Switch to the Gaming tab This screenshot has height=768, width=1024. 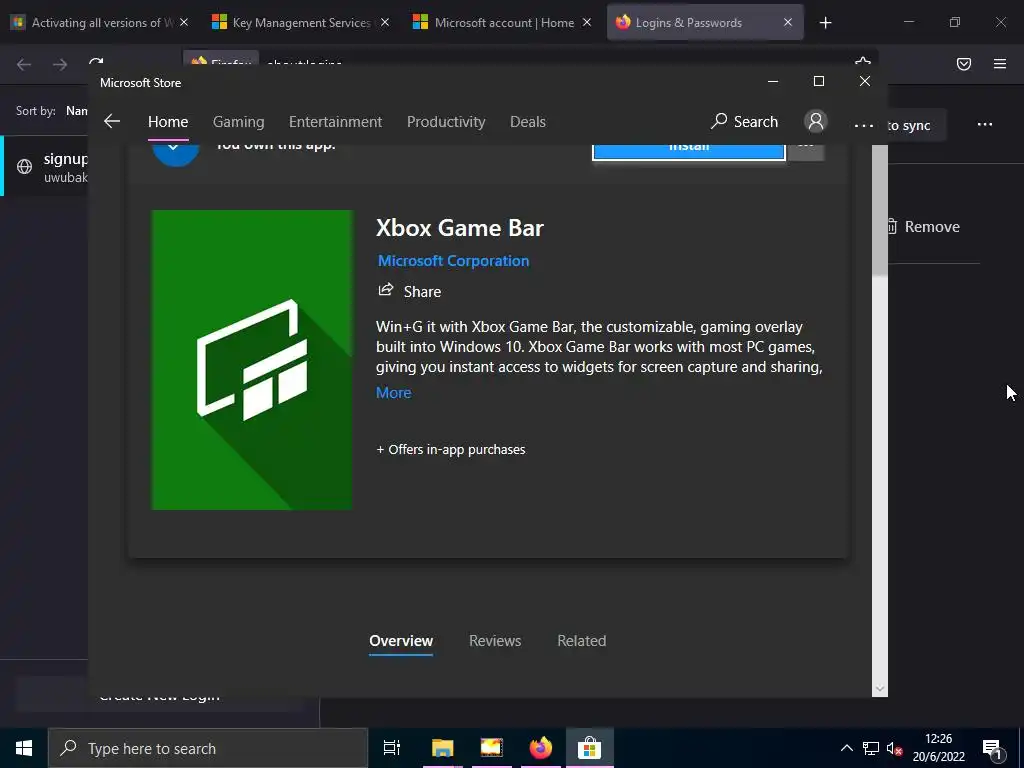[x=238, y=122]
